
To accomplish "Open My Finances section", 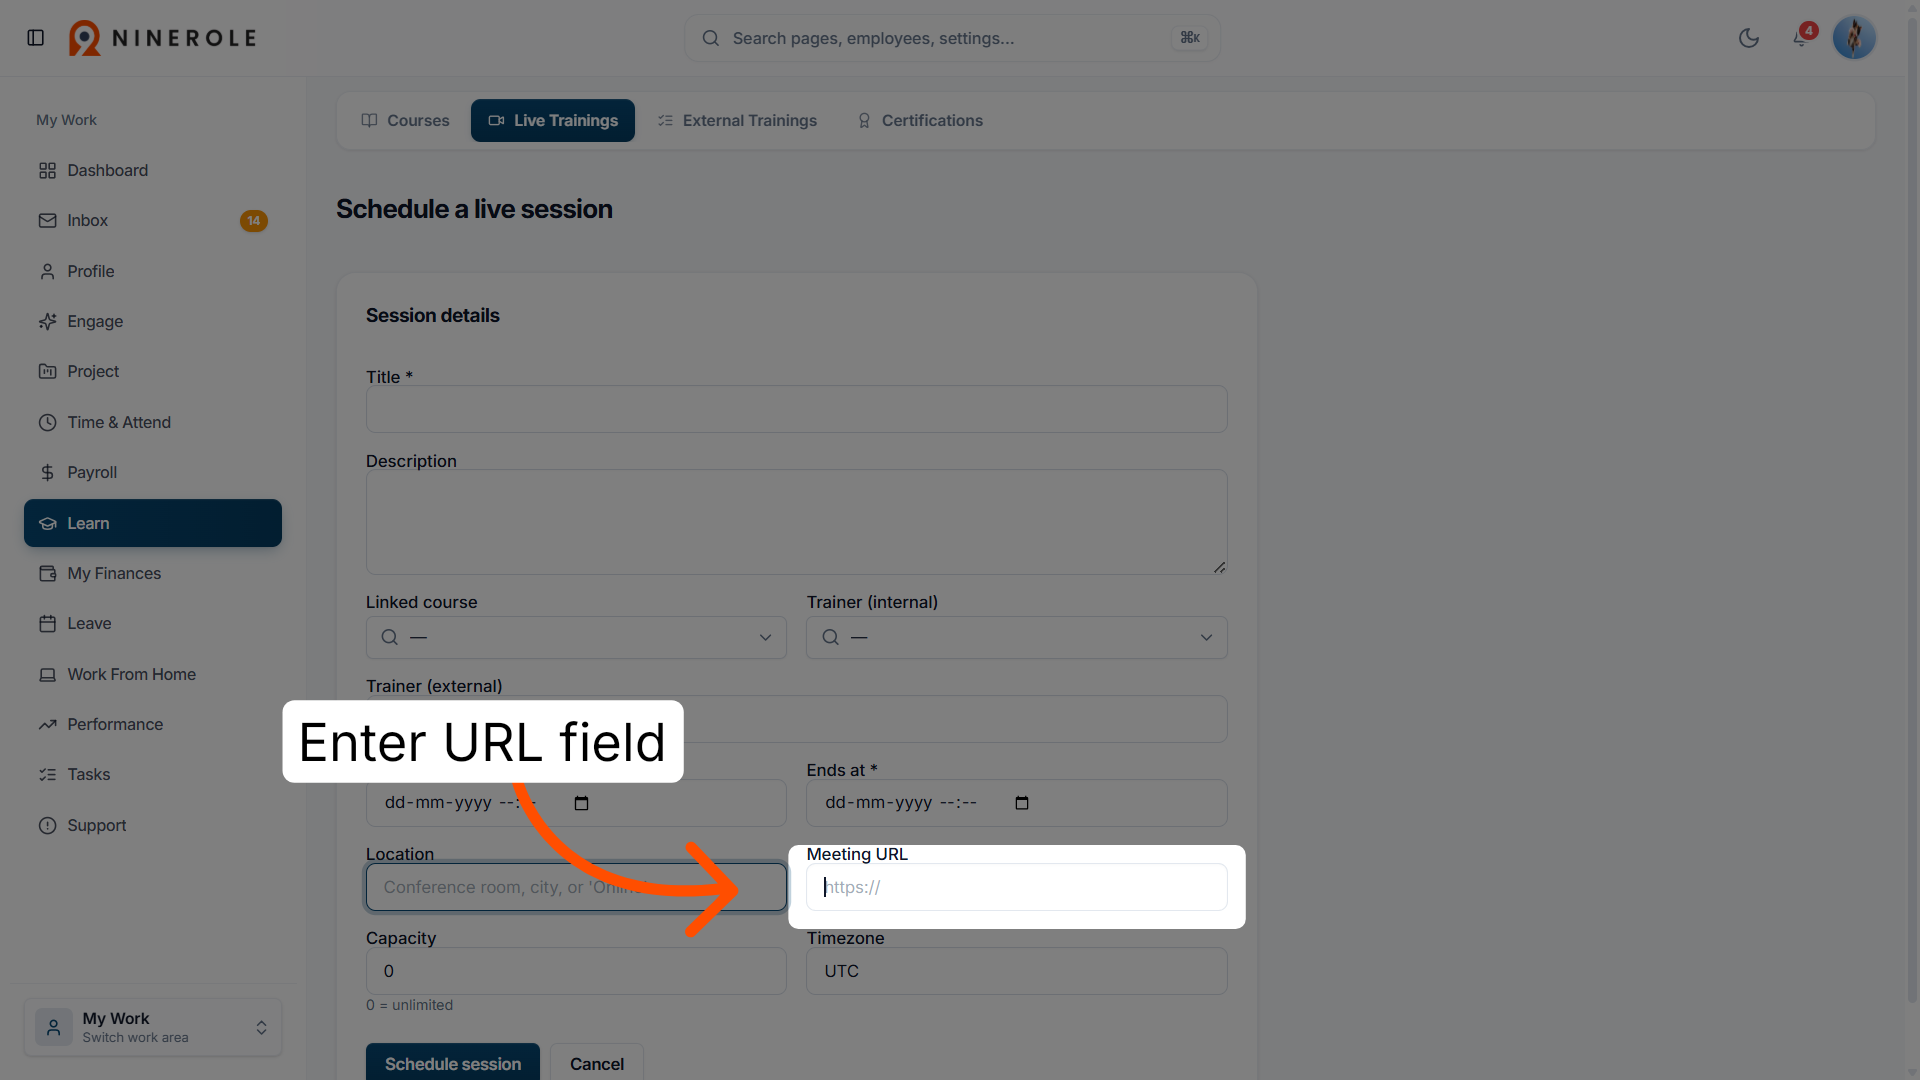I will (x=153, y=573).
